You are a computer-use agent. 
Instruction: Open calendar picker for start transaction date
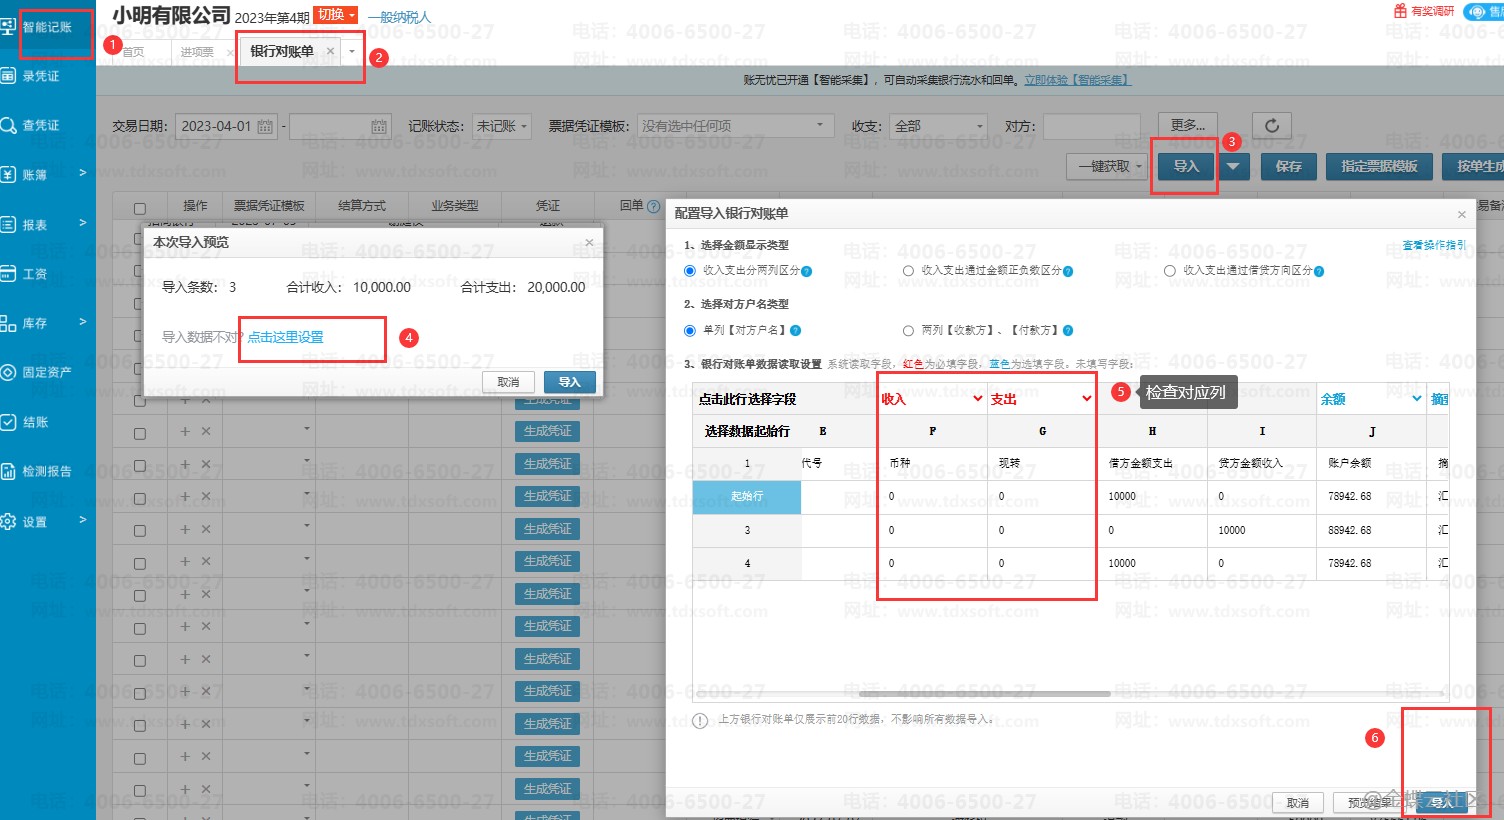coord(265,127)
